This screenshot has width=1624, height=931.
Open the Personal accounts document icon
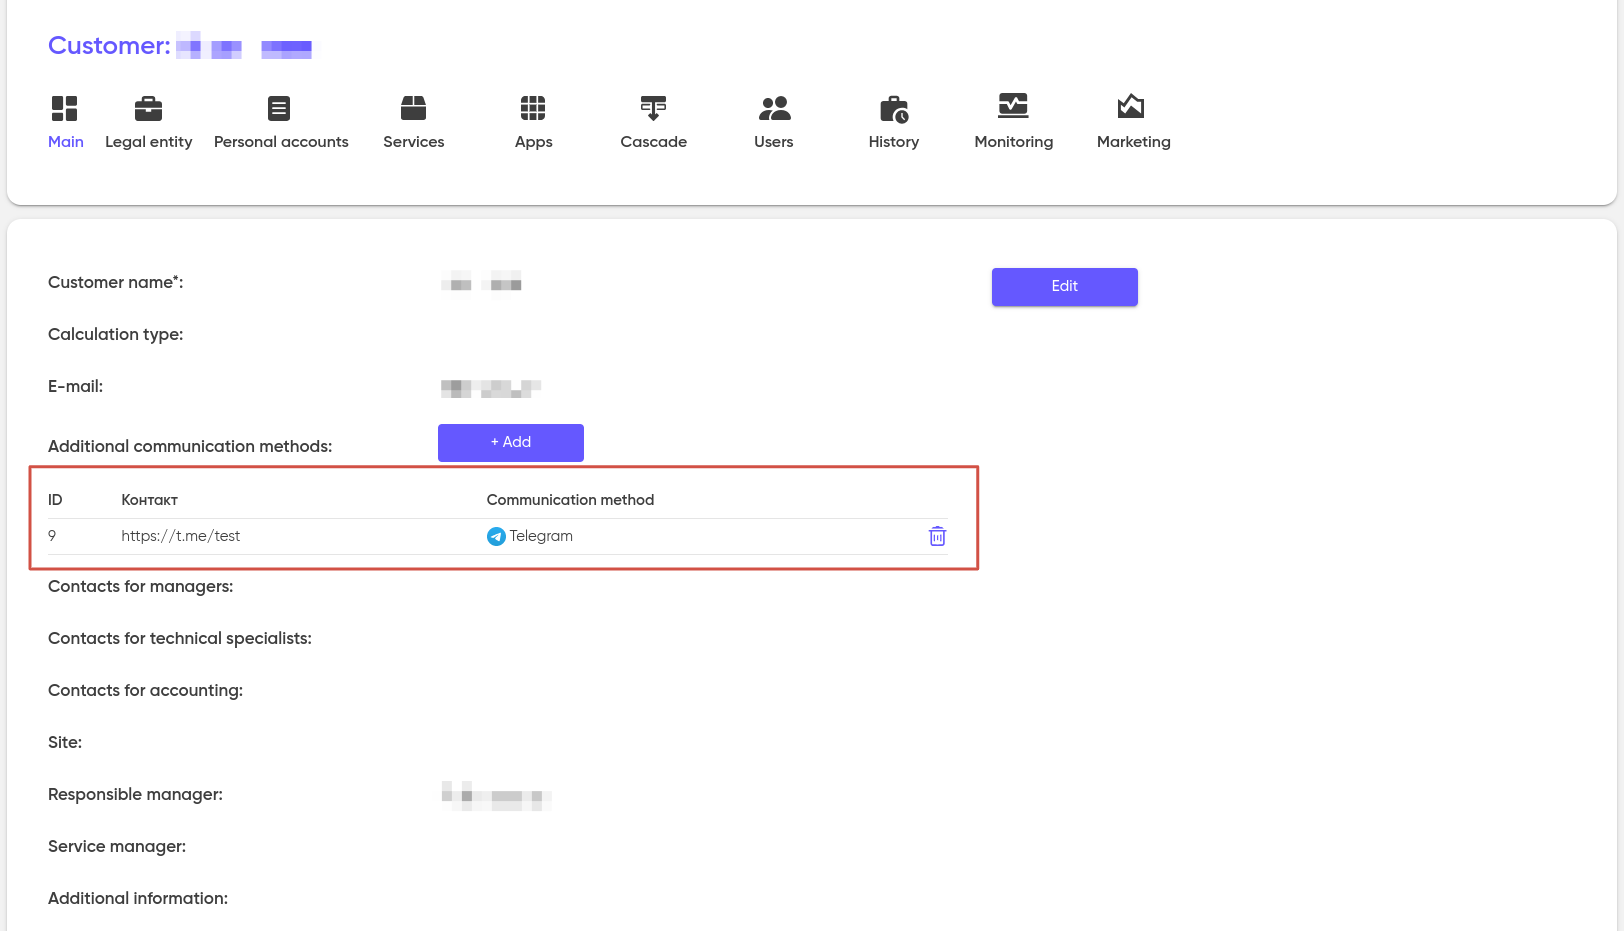tap(279, 108)
